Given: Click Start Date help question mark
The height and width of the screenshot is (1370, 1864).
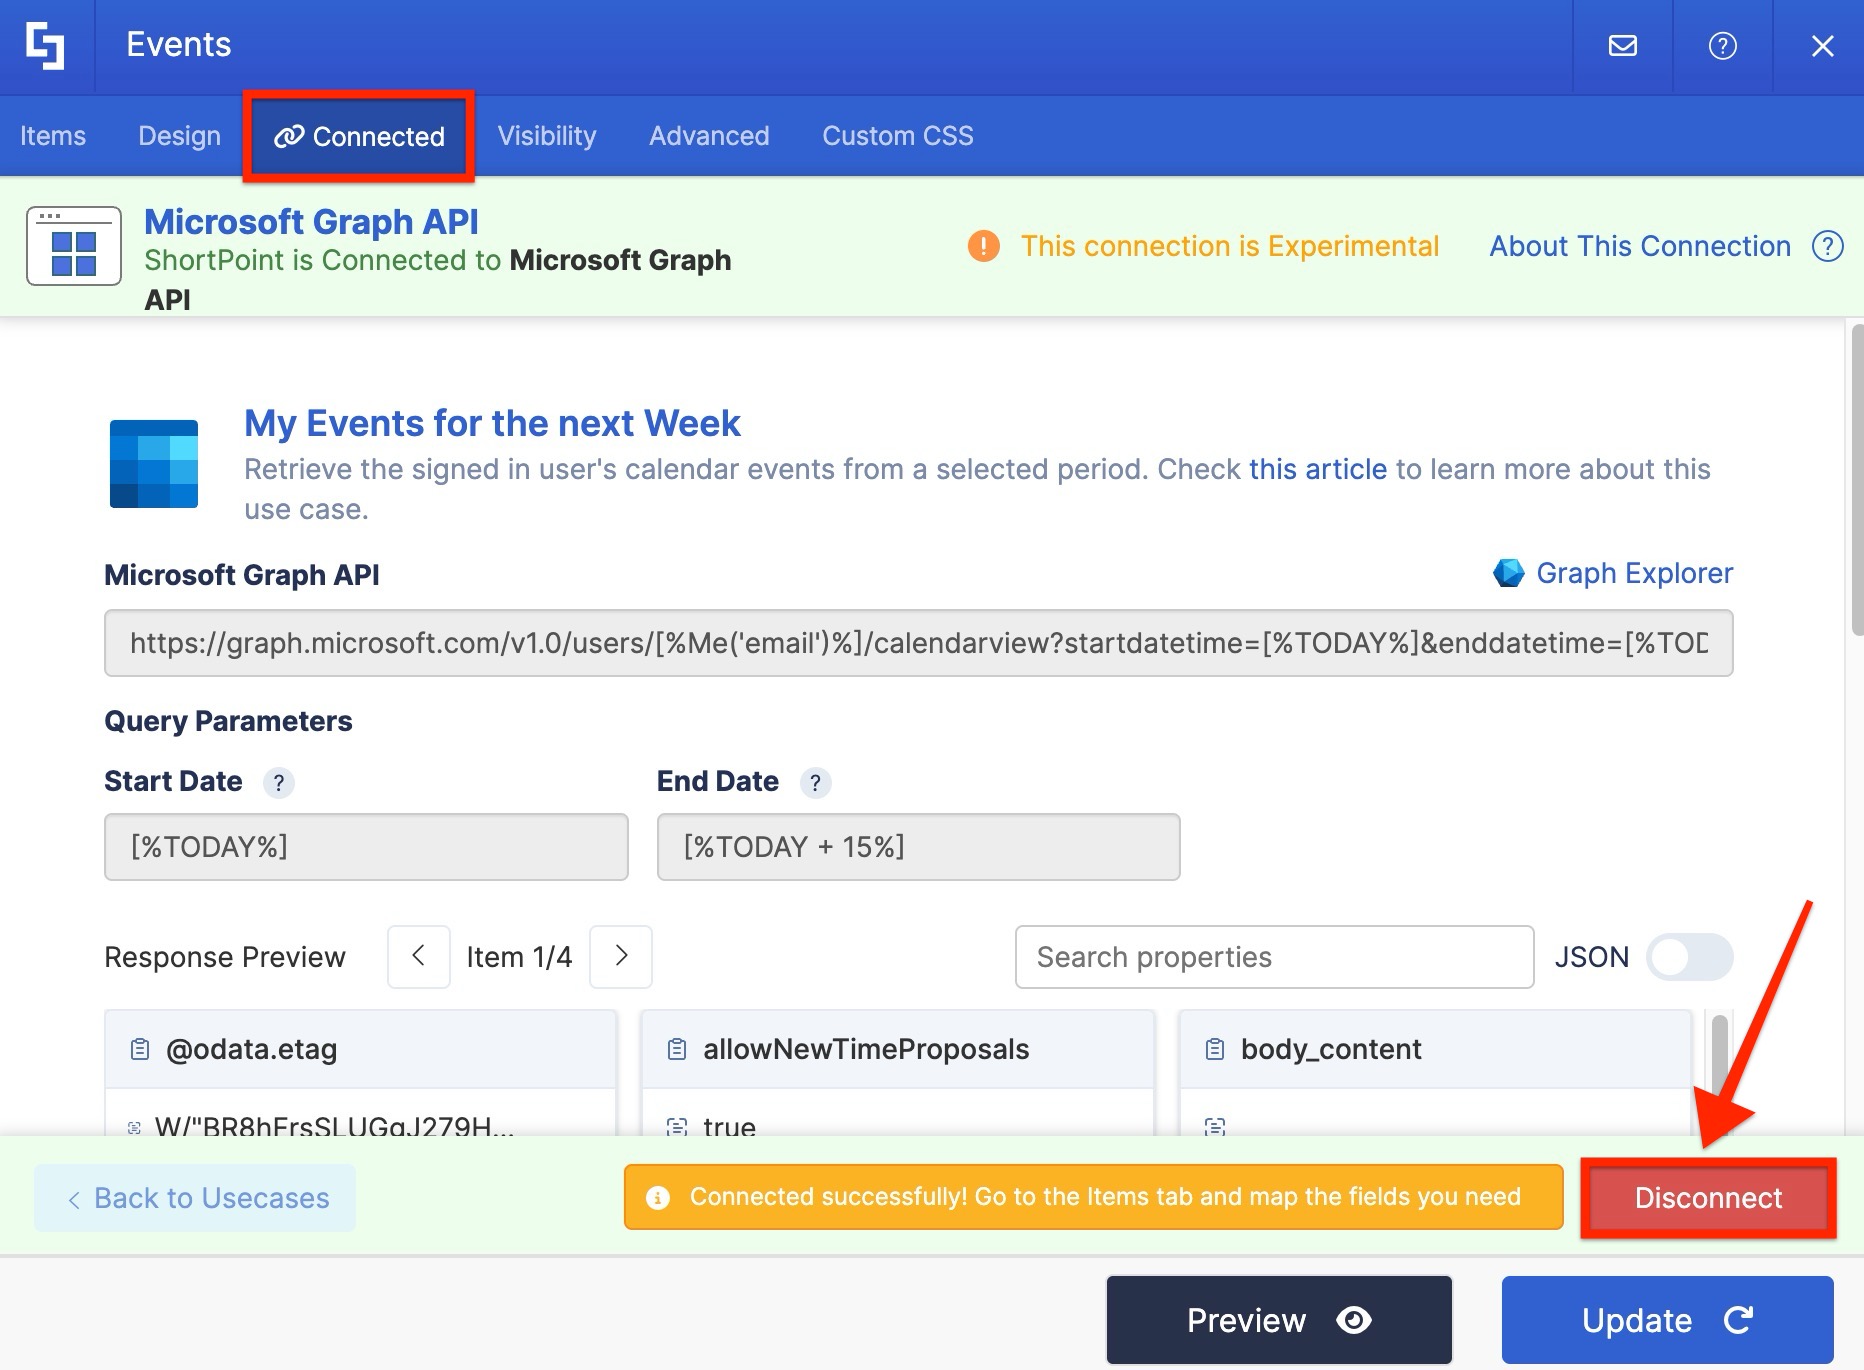Looking at the screenshot, I should 279,783.
